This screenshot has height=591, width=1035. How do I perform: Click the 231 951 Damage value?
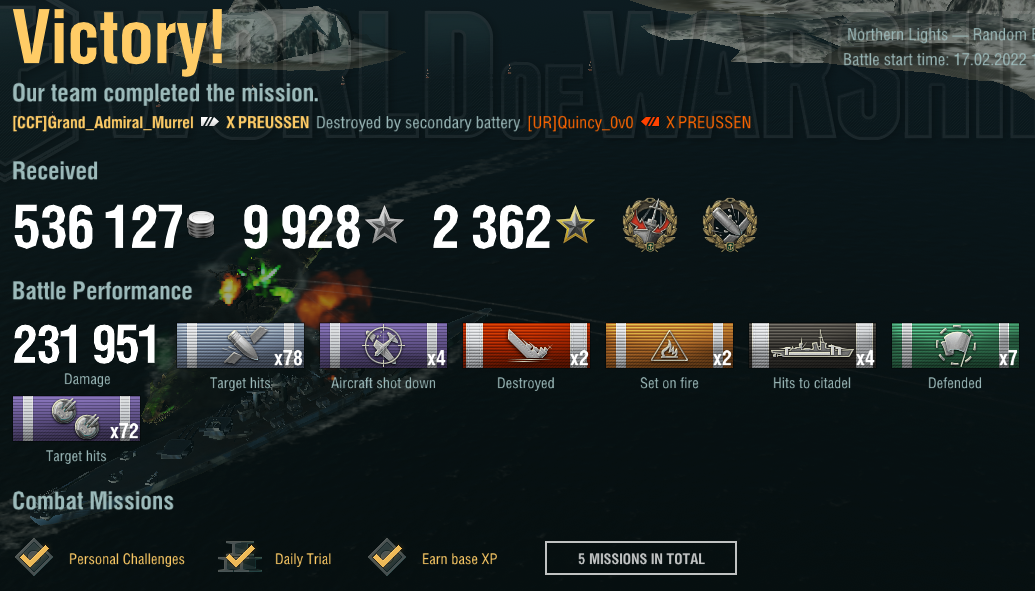pos(85,345)
